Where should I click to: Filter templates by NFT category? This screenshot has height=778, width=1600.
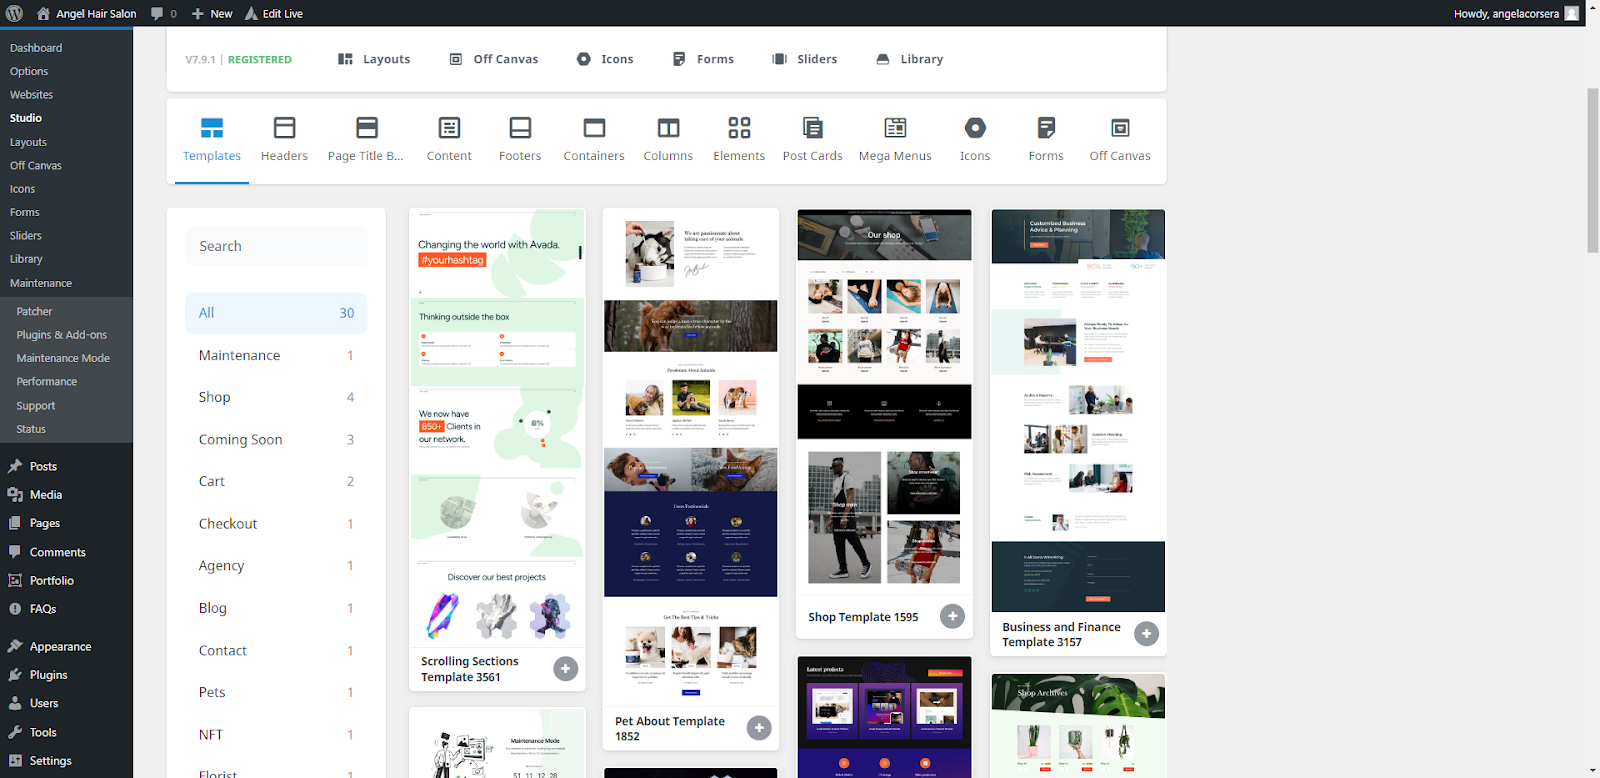click(x=276, y=735)
